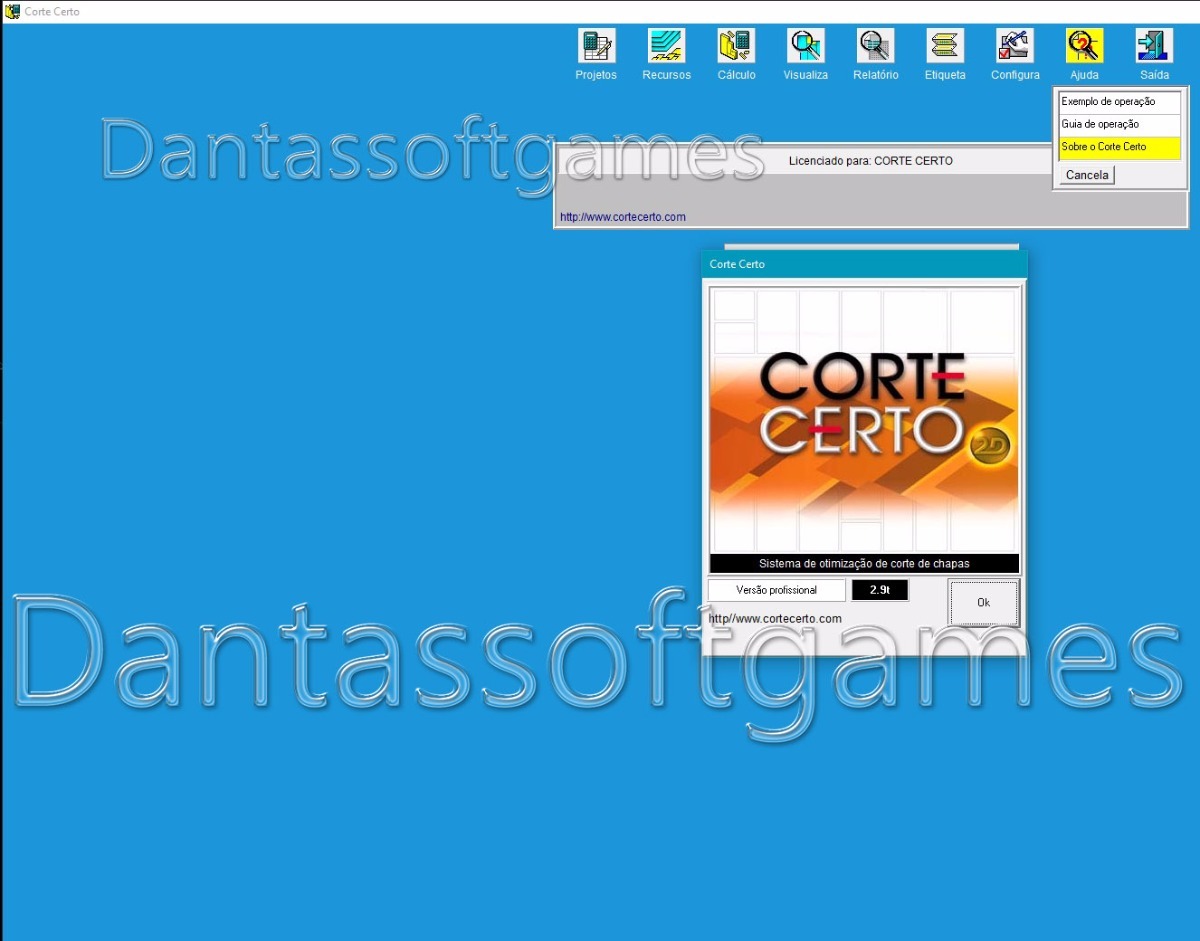The image size is (1200, 941).
Task: Click the Versão profissional field
Action: click(776, 590)
